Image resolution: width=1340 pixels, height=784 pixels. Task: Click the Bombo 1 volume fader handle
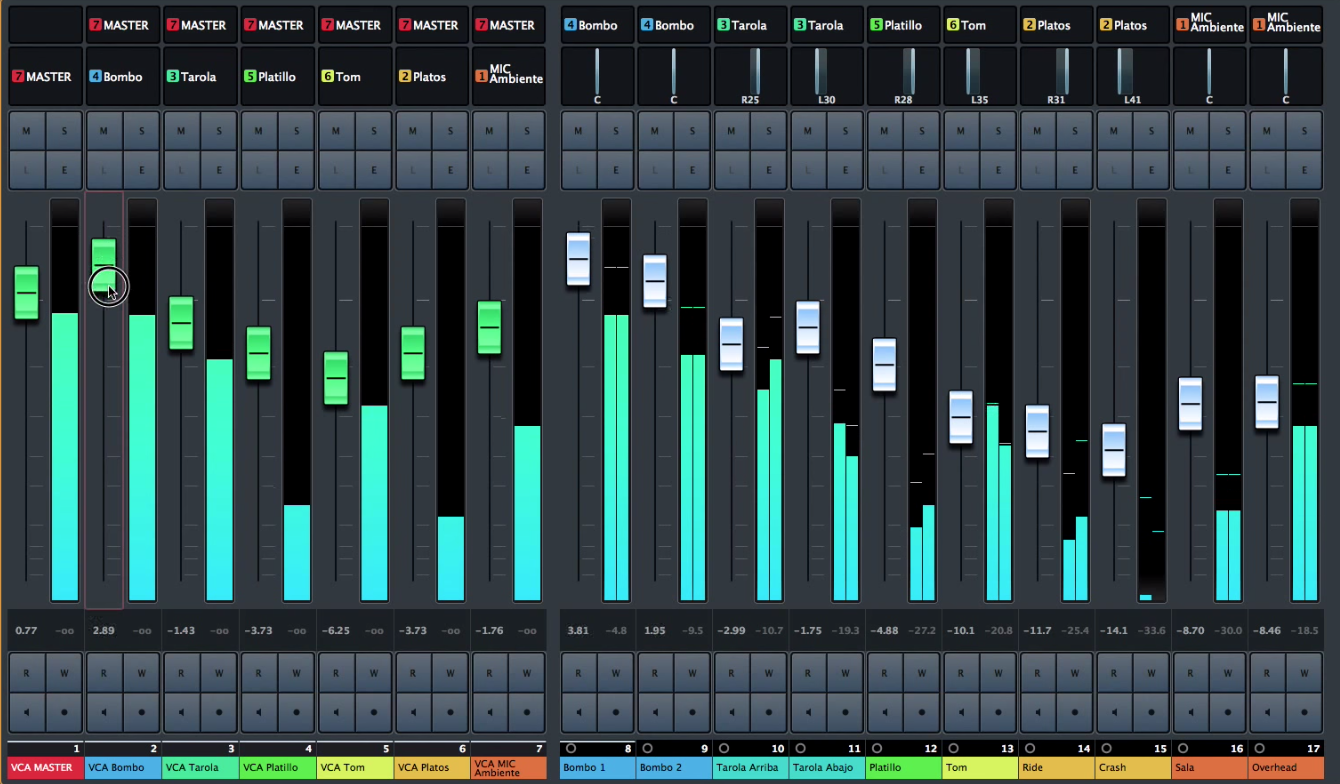coord(578,258)
